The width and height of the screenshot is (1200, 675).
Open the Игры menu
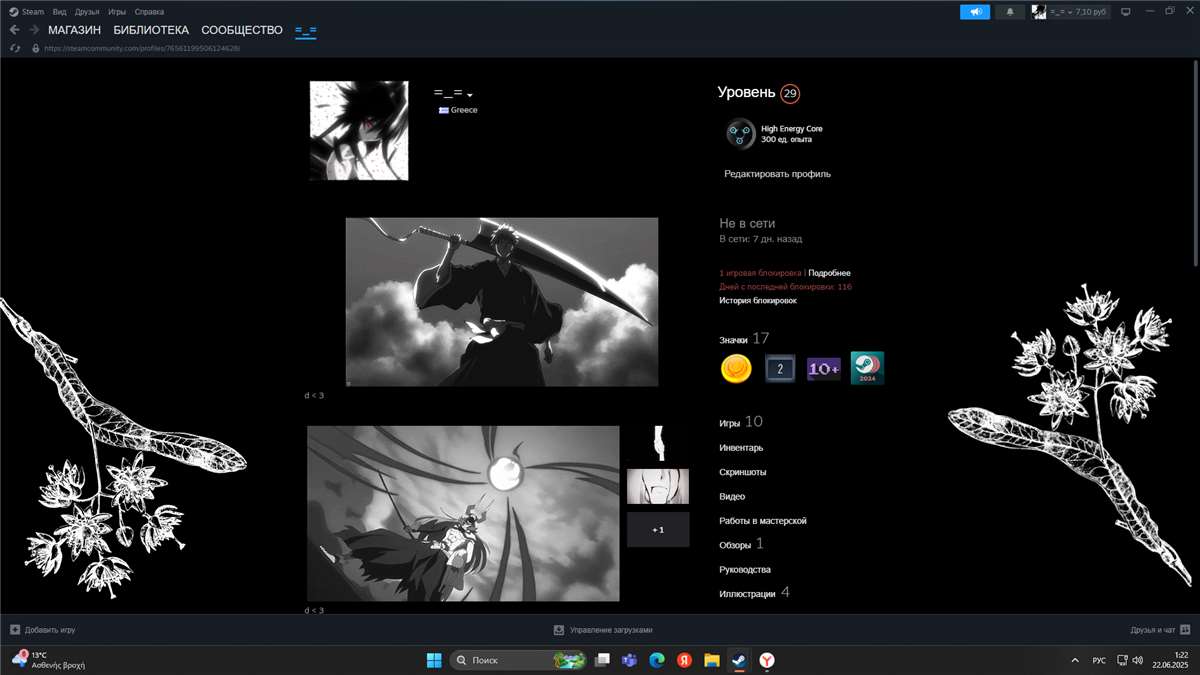[x=117, y=12]
